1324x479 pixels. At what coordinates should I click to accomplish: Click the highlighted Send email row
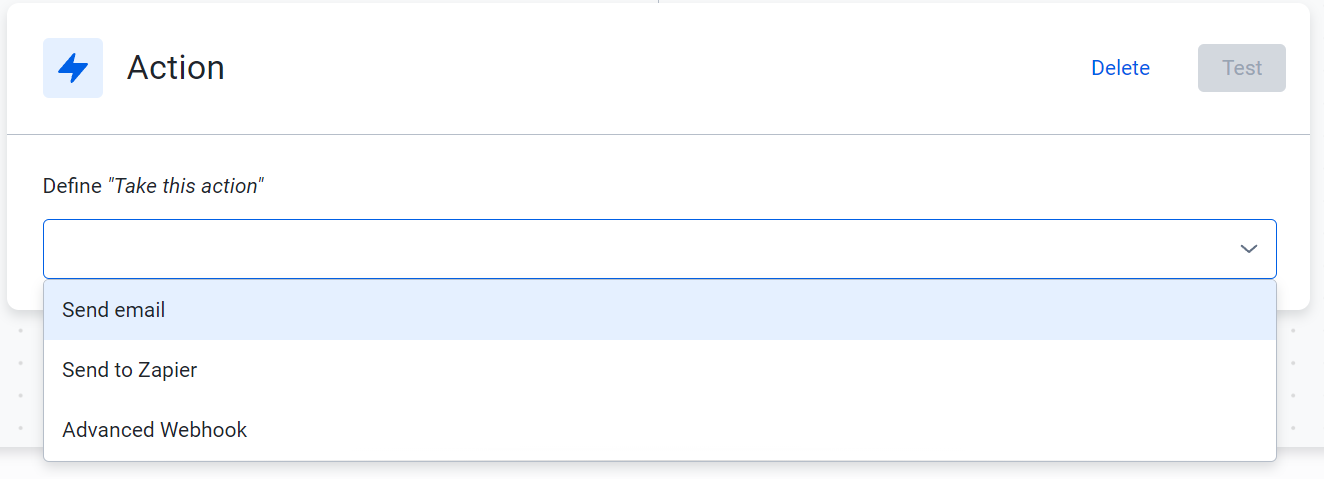(x=660, y=310)
